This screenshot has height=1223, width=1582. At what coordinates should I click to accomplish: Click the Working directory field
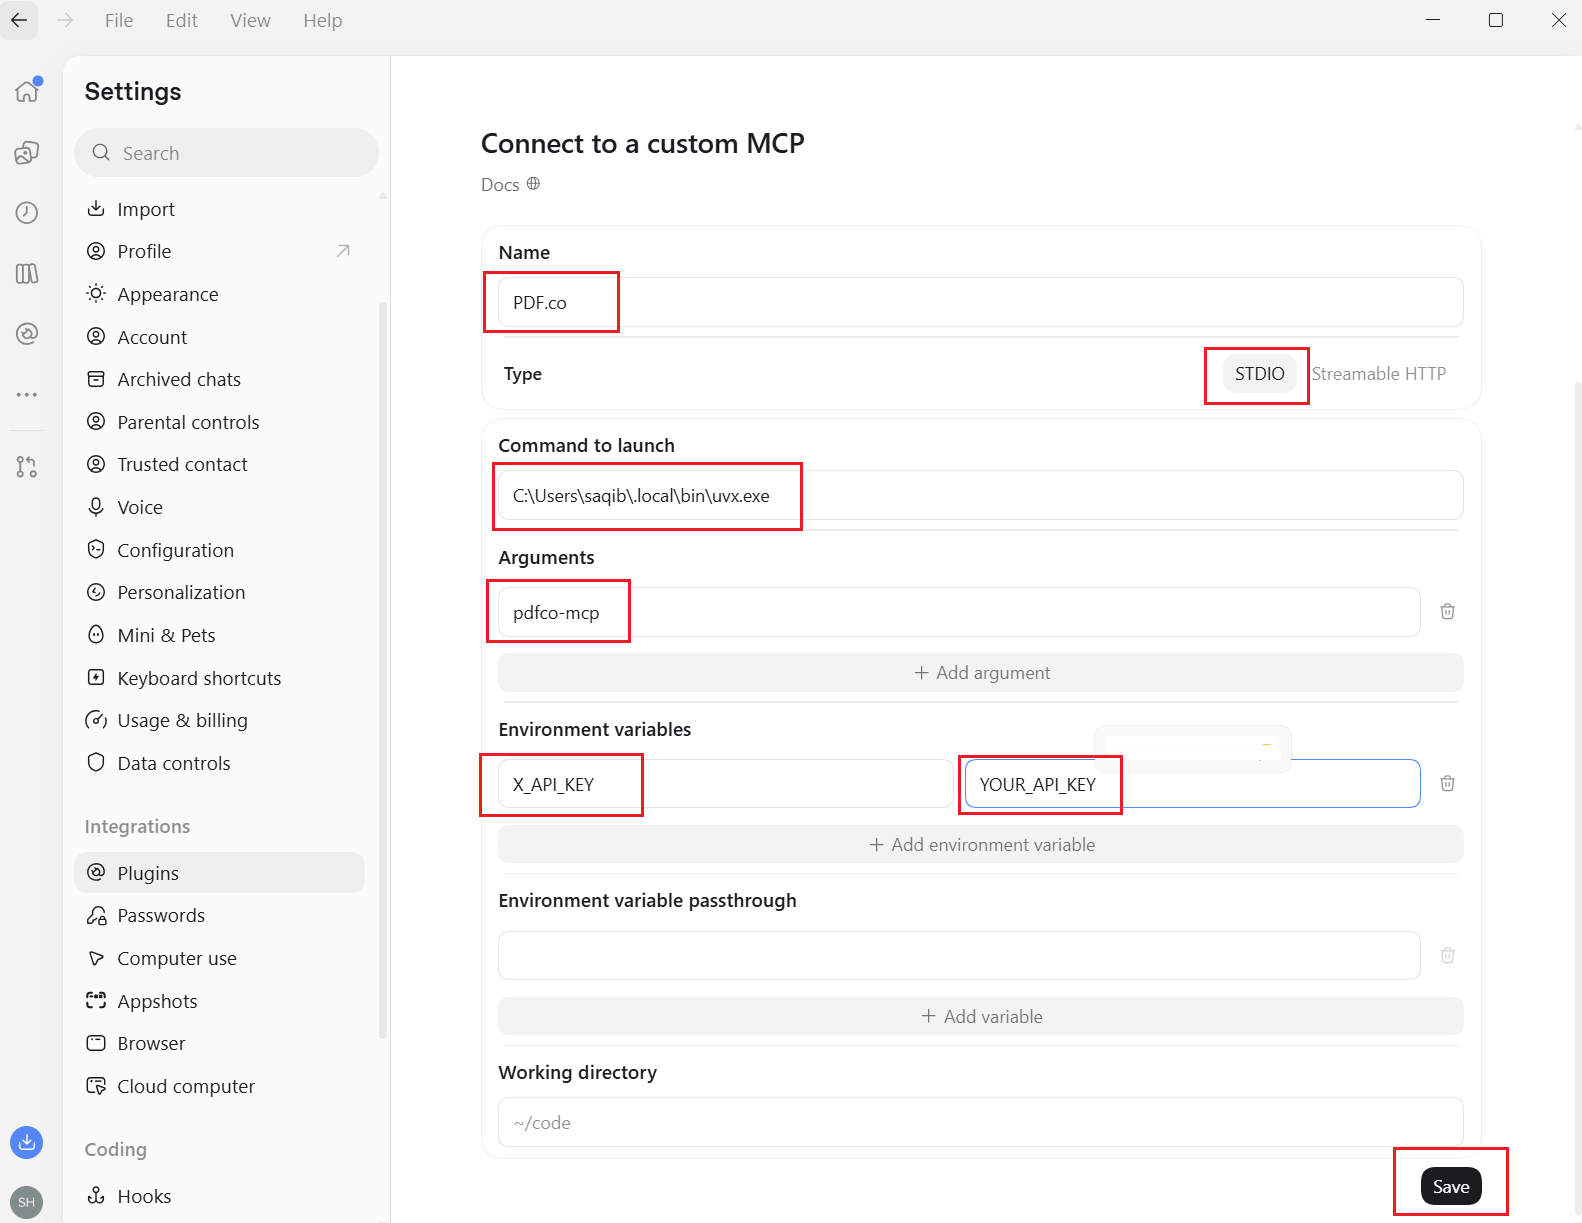click(x=981, y=1122)
